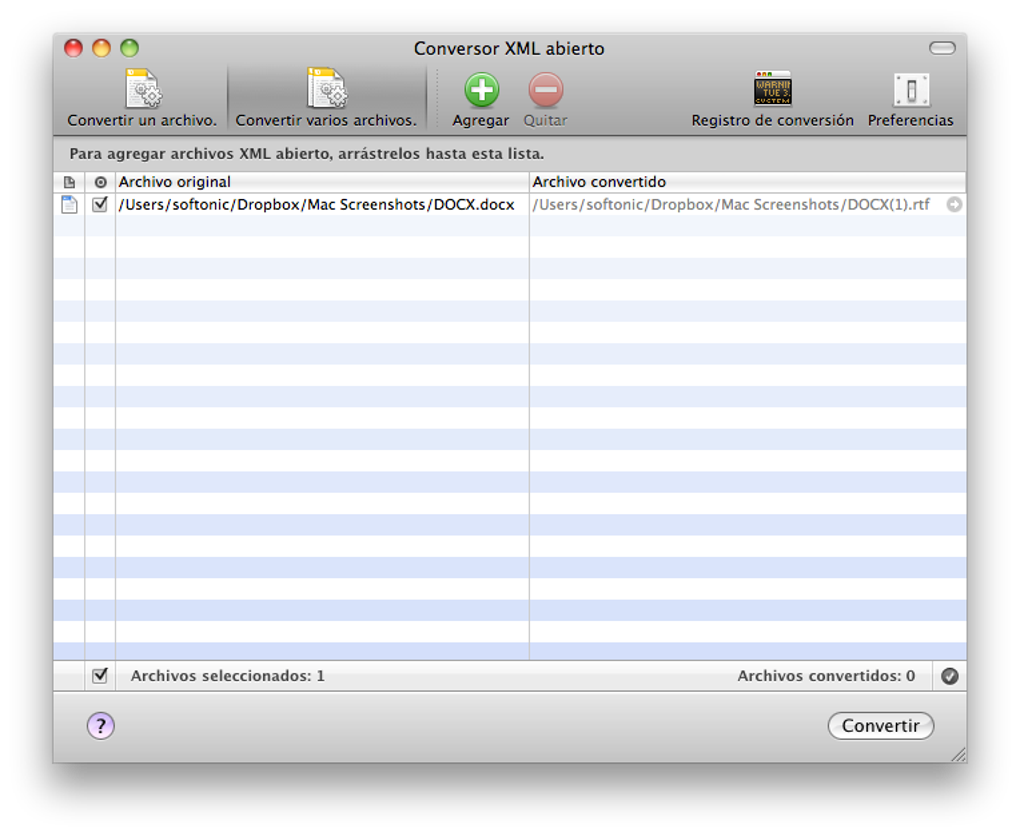Select the converted path DOCX(1).rtf
The height and width of the screenshot is (836, 1020).
731,204
